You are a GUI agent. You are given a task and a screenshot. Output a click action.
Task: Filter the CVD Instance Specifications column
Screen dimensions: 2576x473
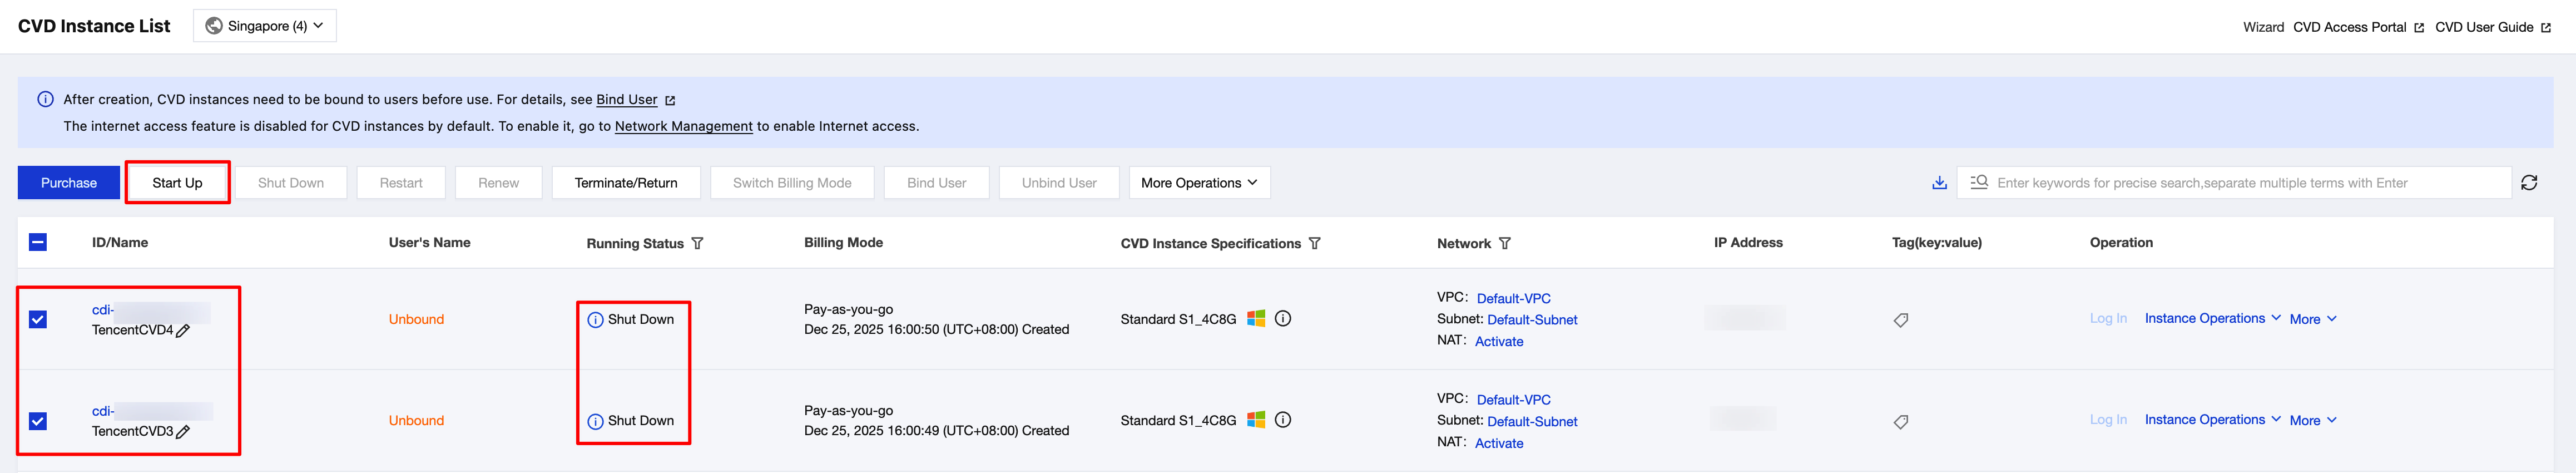[1315, 244]
